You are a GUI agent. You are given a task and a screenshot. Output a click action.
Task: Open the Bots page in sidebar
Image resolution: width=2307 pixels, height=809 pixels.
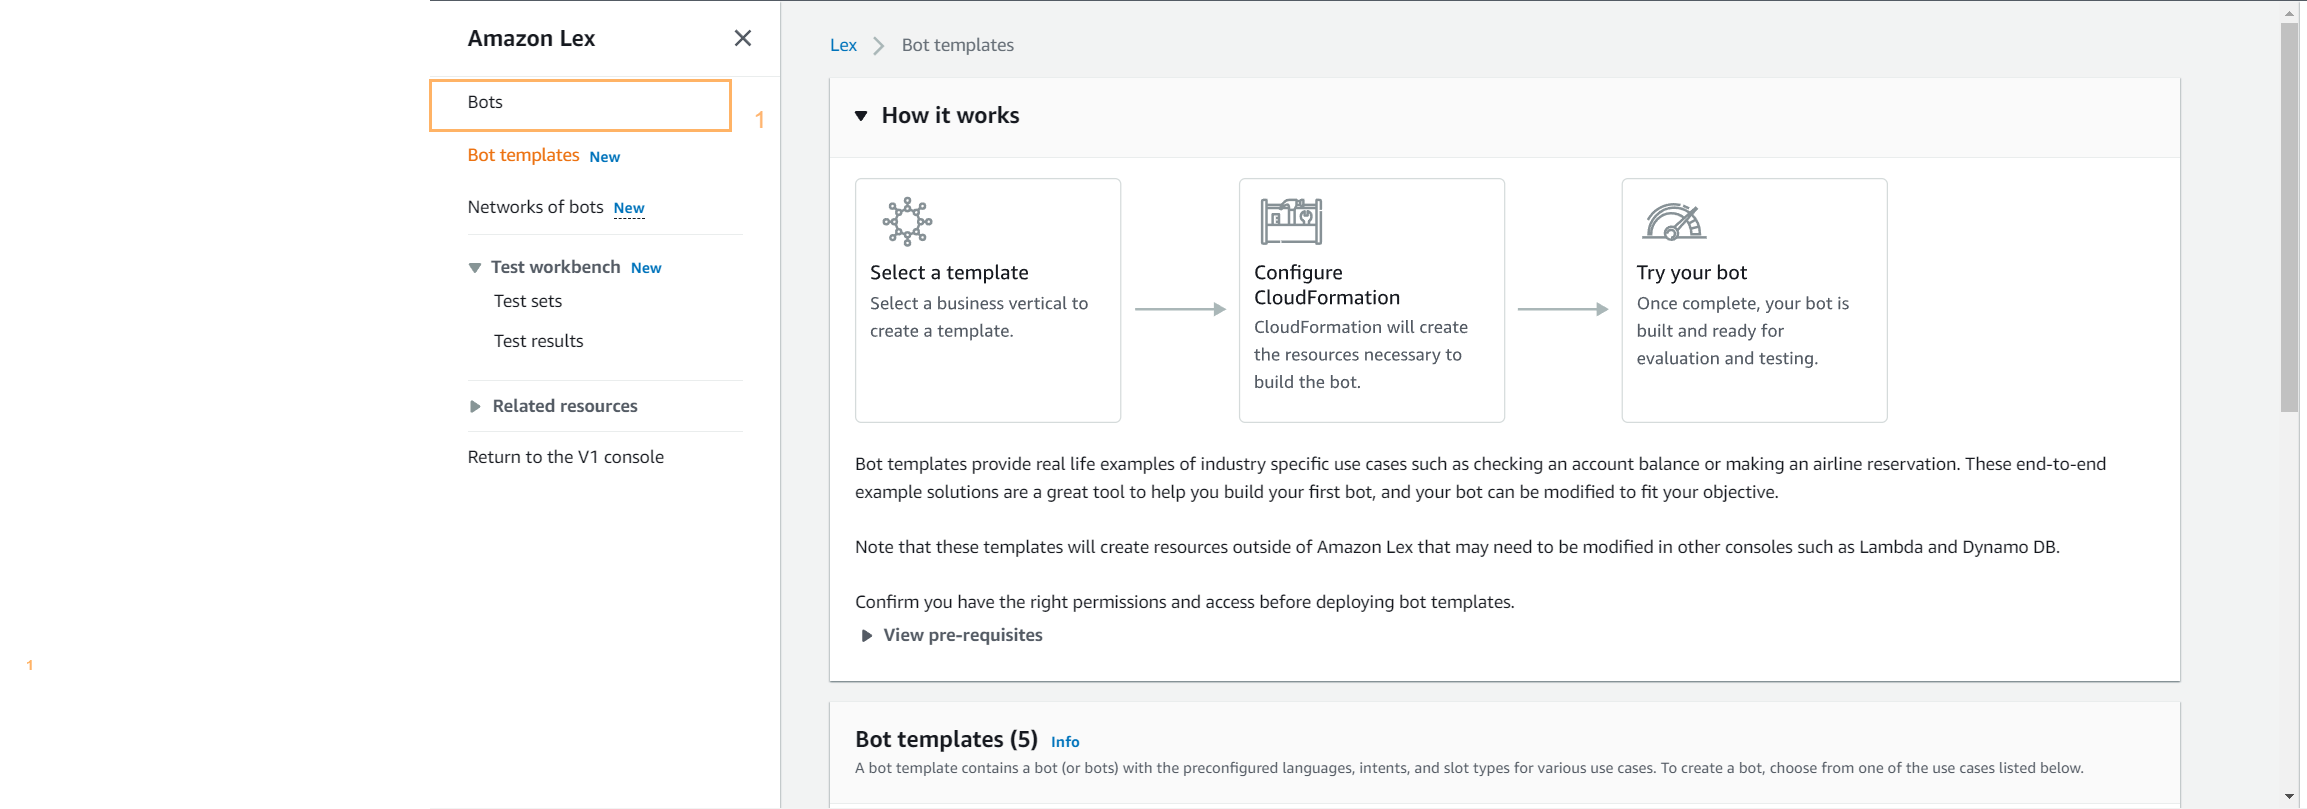click(485, 102)
